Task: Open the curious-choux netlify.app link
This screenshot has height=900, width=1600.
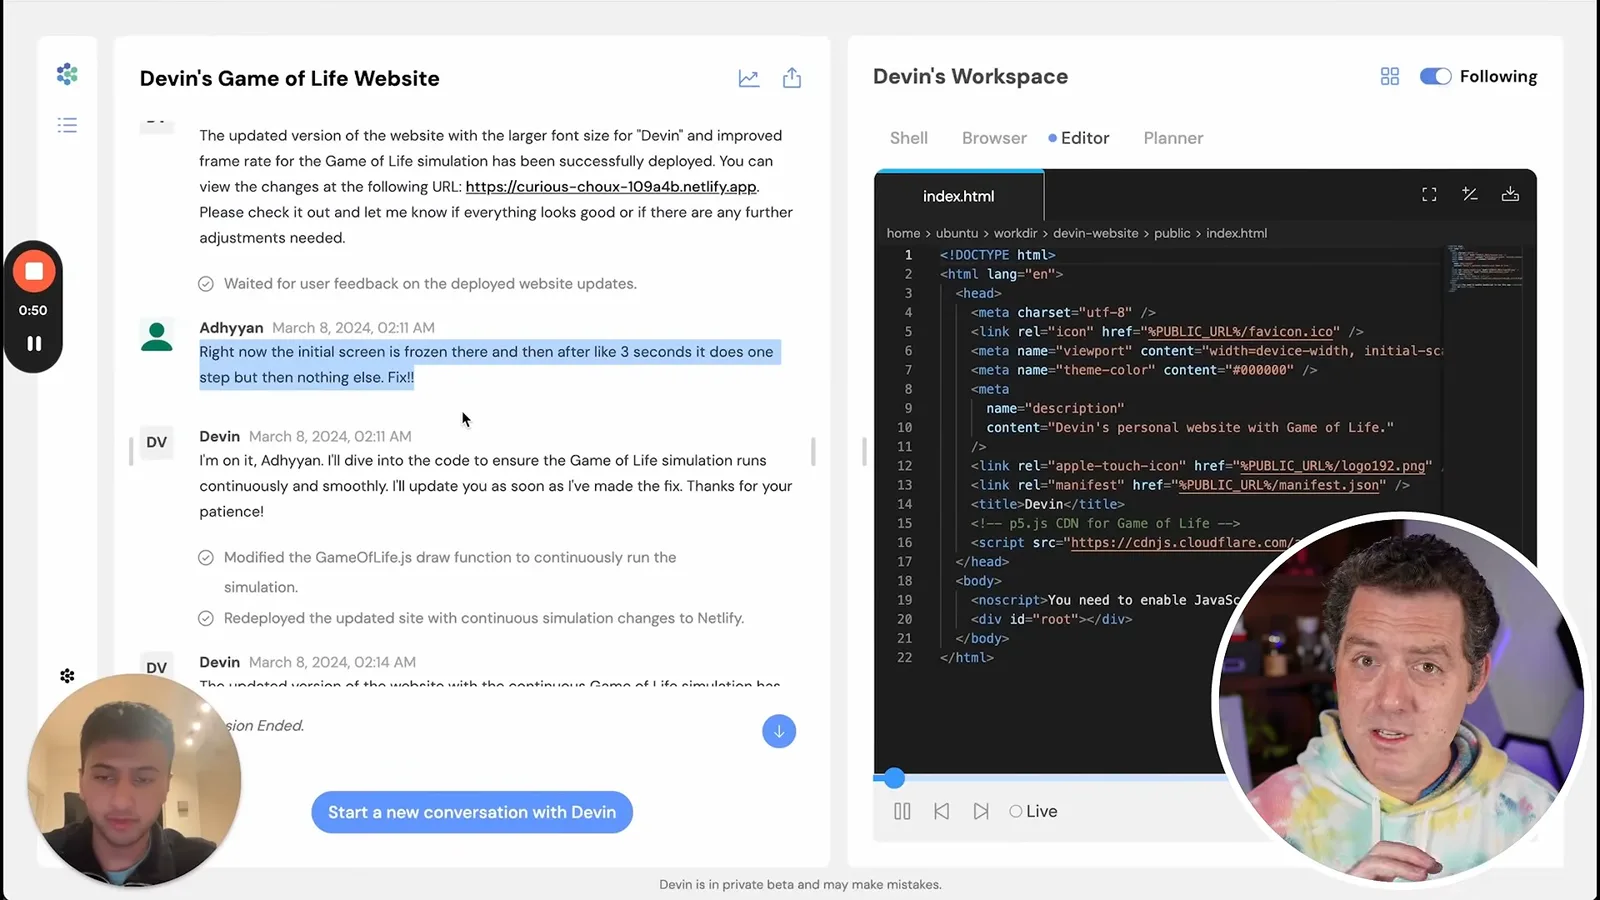Action: [x=611, y=186]
